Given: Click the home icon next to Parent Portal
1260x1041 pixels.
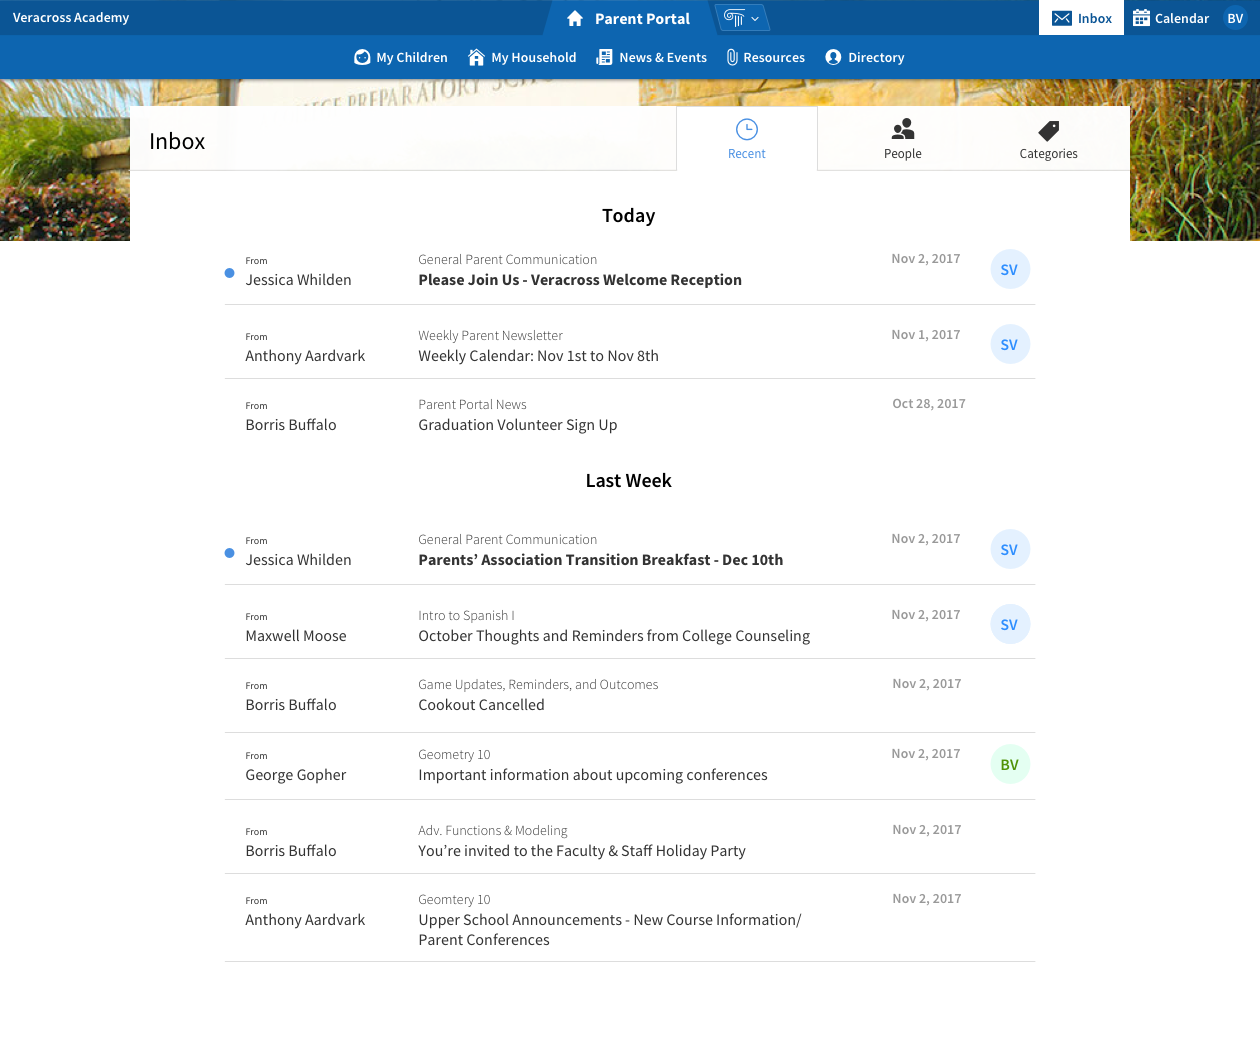Looking at the screenshot, I should coord(573,17).
